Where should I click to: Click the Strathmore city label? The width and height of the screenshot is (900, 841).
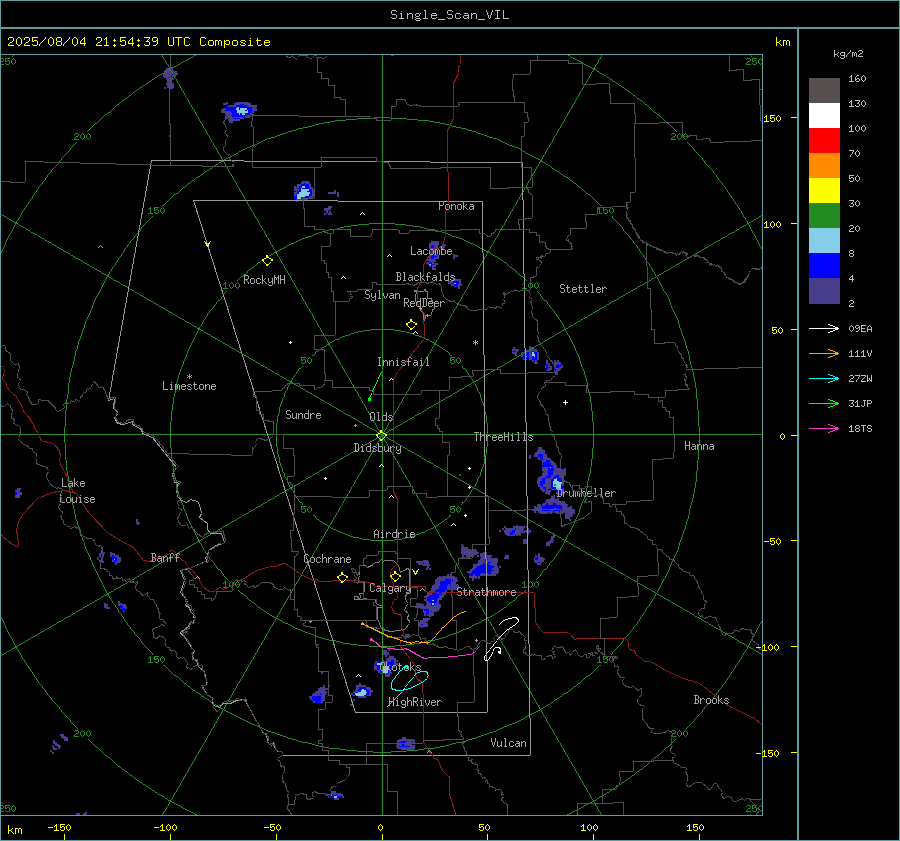tap(486, 592)
